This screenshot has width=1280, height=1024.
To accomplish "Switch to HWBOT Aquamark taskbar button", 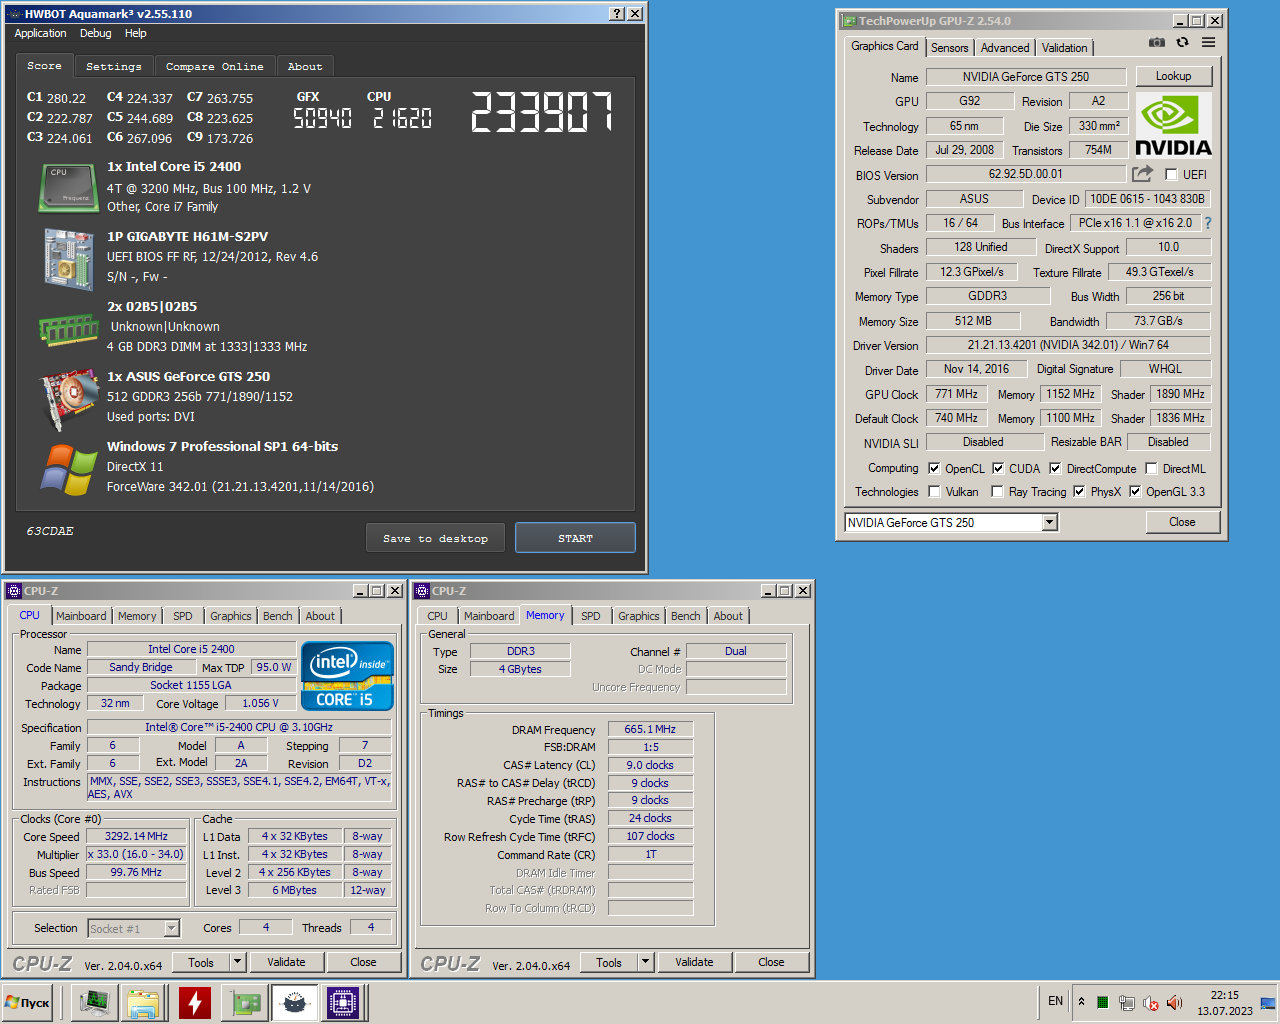I will pos(294,1002).
